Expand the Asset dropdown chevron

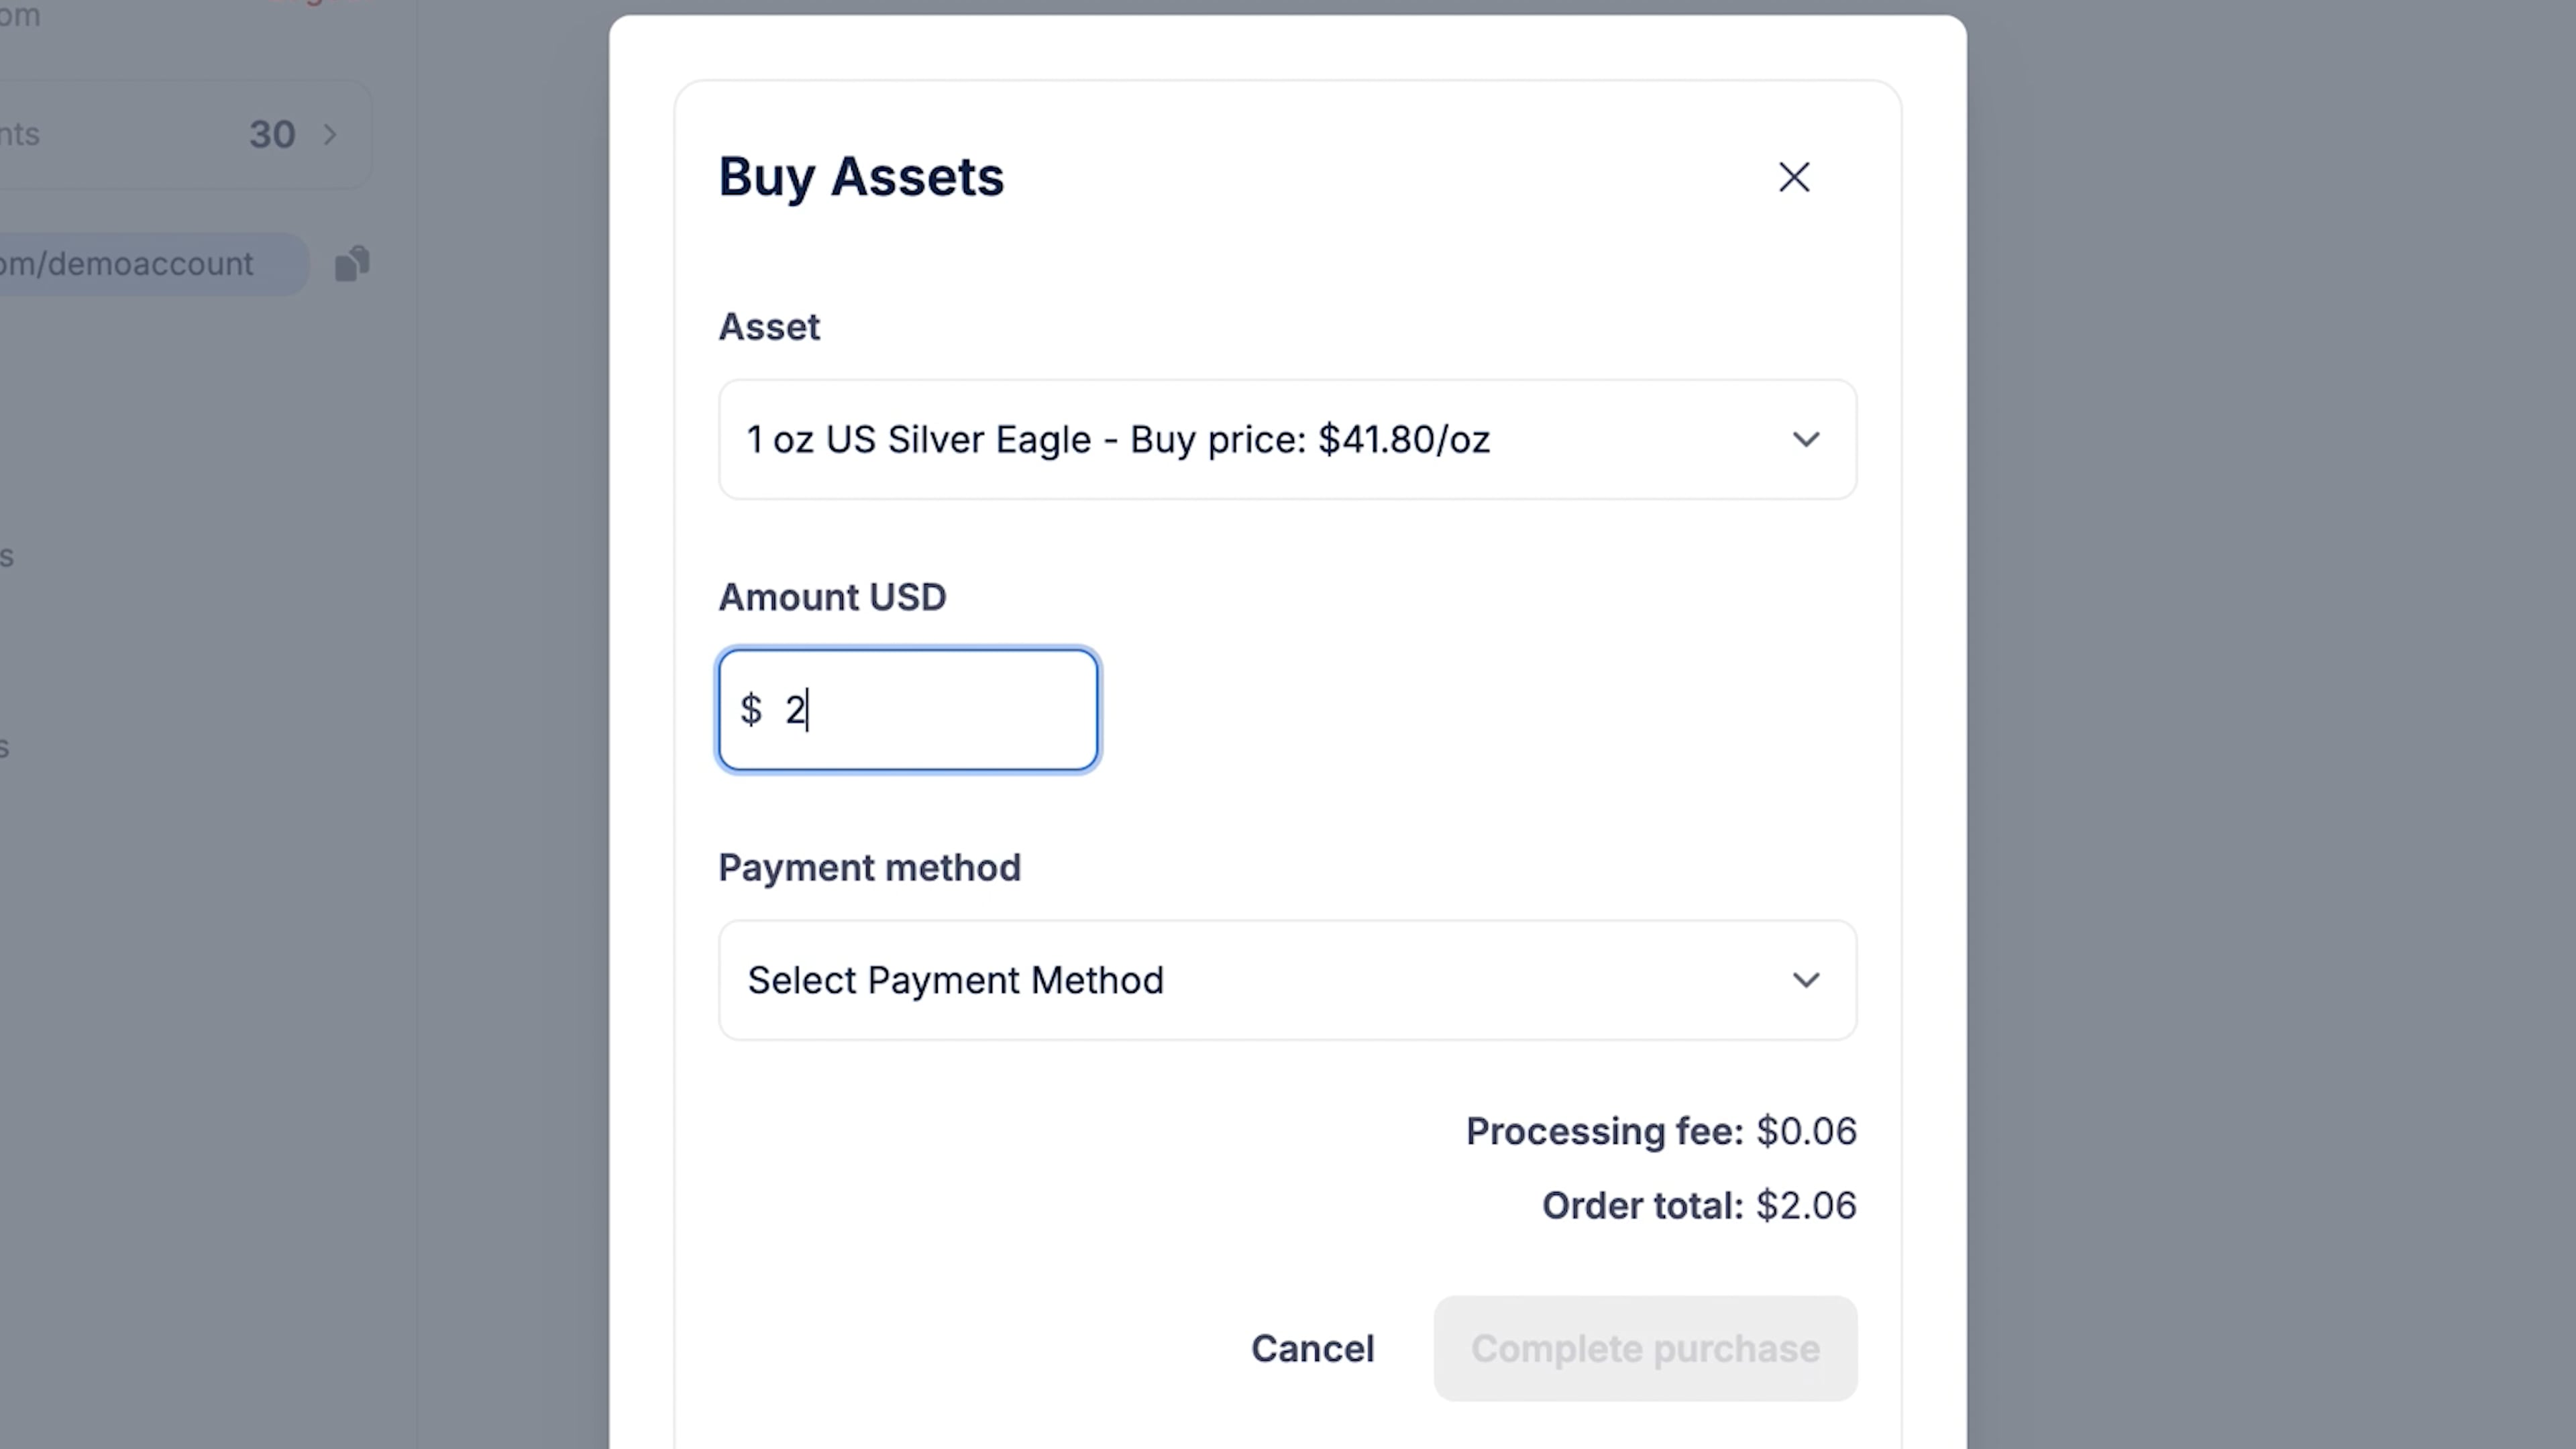click(x=1805, y=440)
